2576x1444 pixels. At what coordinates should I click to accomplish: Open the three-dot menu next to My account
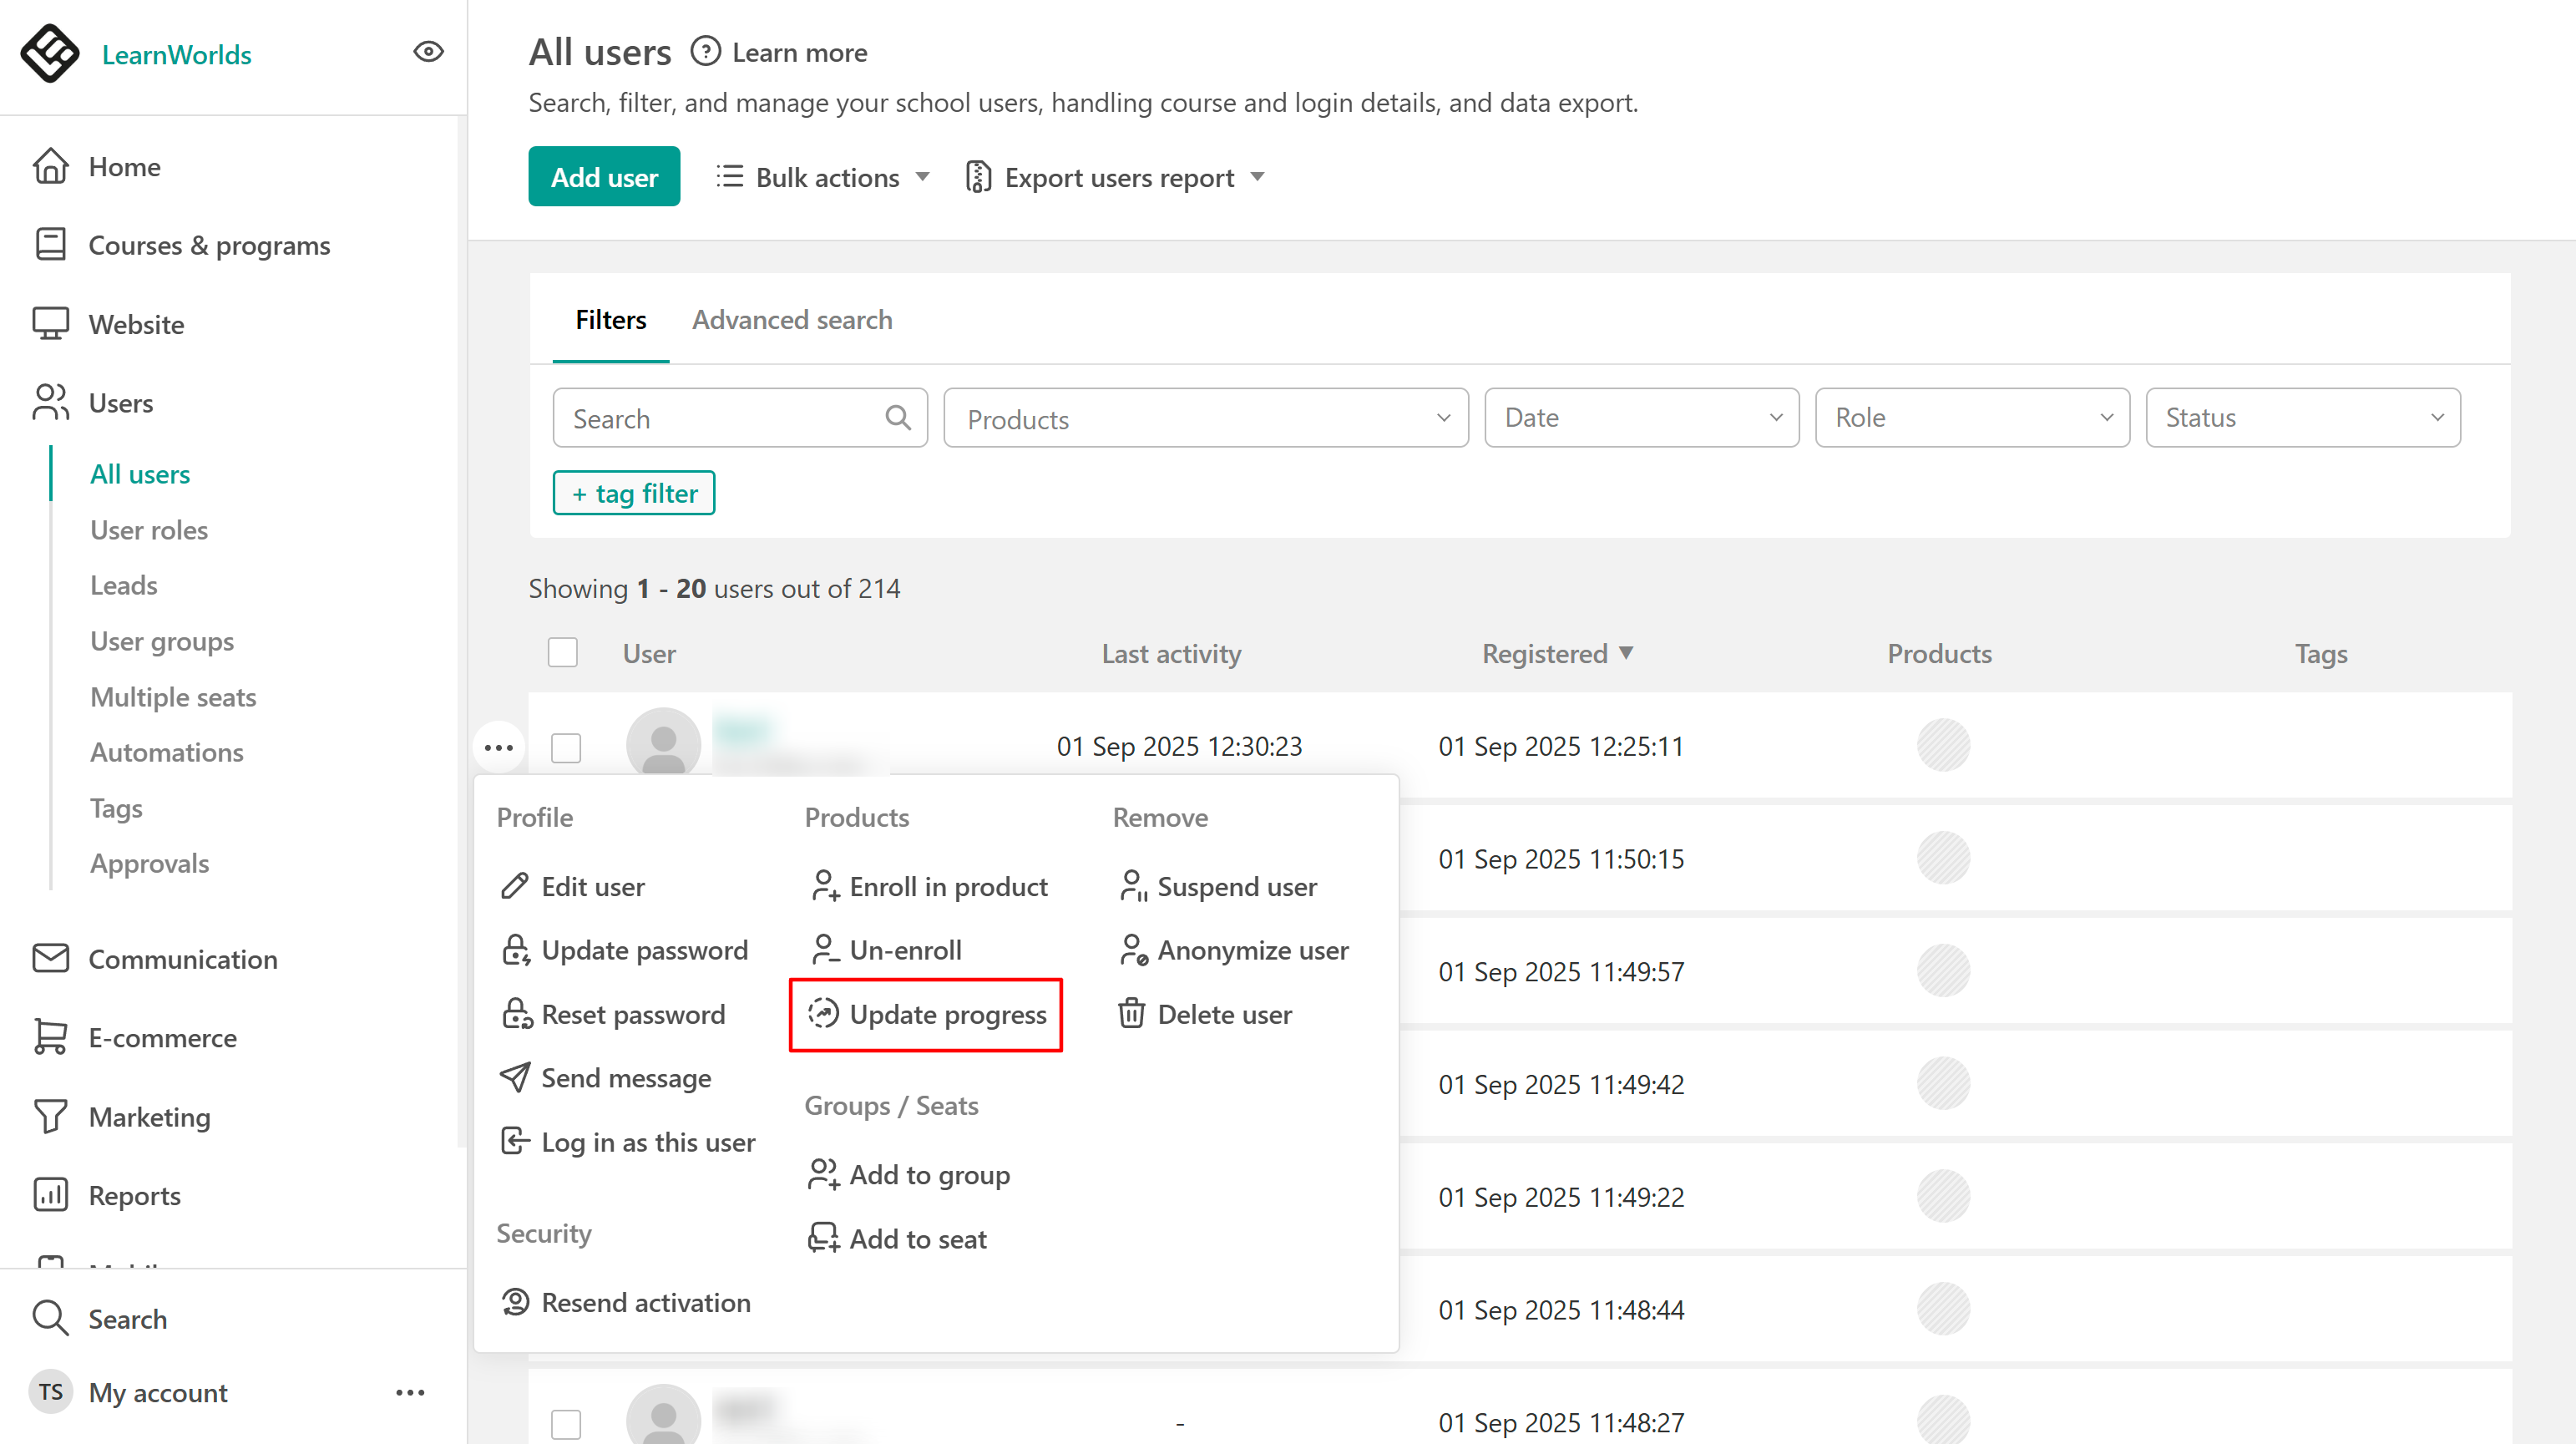pos(410,1392)
